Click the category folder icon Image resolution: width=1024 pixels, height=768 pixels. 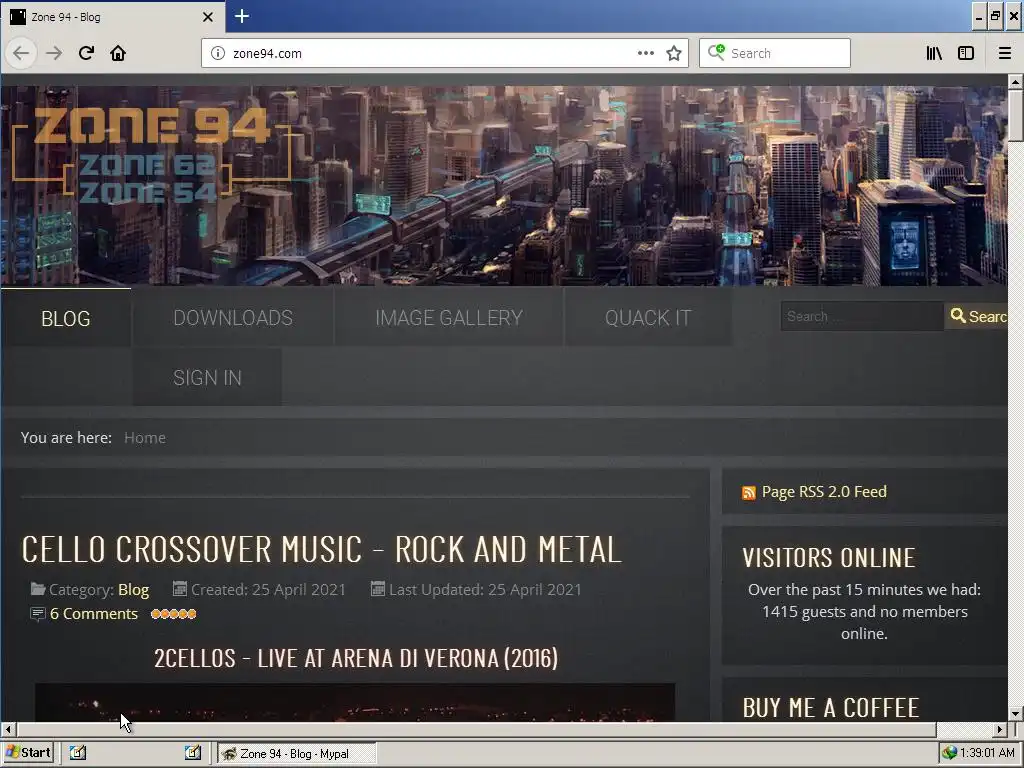pos(38,589)
